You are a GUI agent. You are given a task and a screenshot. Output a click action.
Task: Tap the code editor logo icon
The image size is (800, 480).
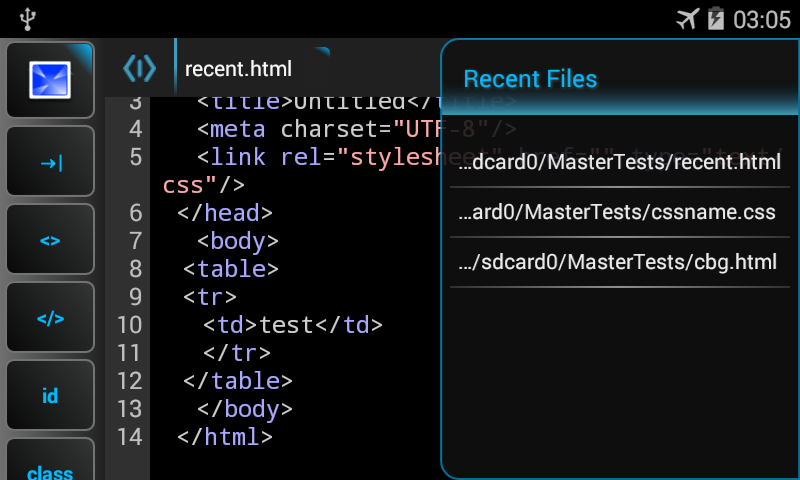(x=139, y=68)
